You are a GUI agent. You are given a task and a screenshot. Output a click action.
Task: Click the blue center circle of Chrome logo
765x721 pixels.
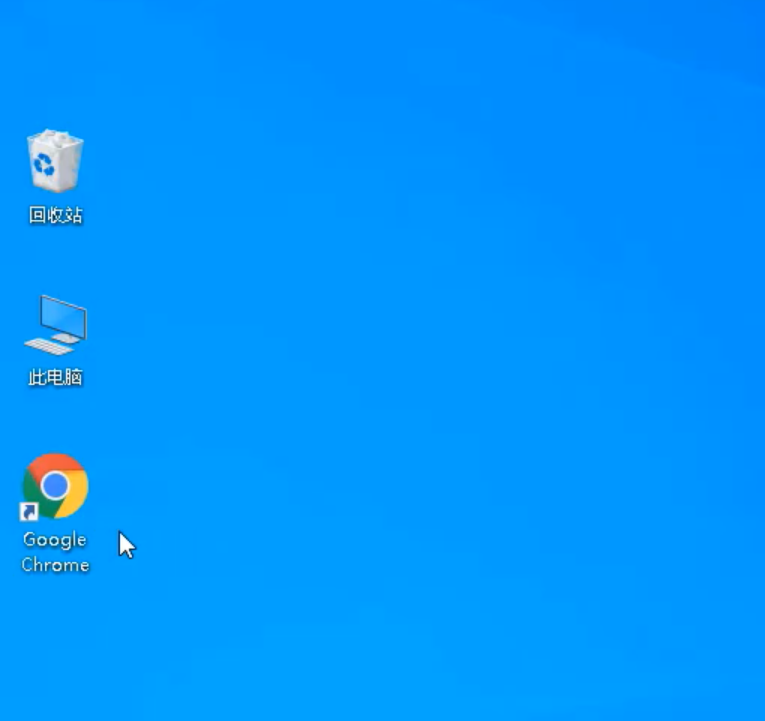[x=55, y=486]
